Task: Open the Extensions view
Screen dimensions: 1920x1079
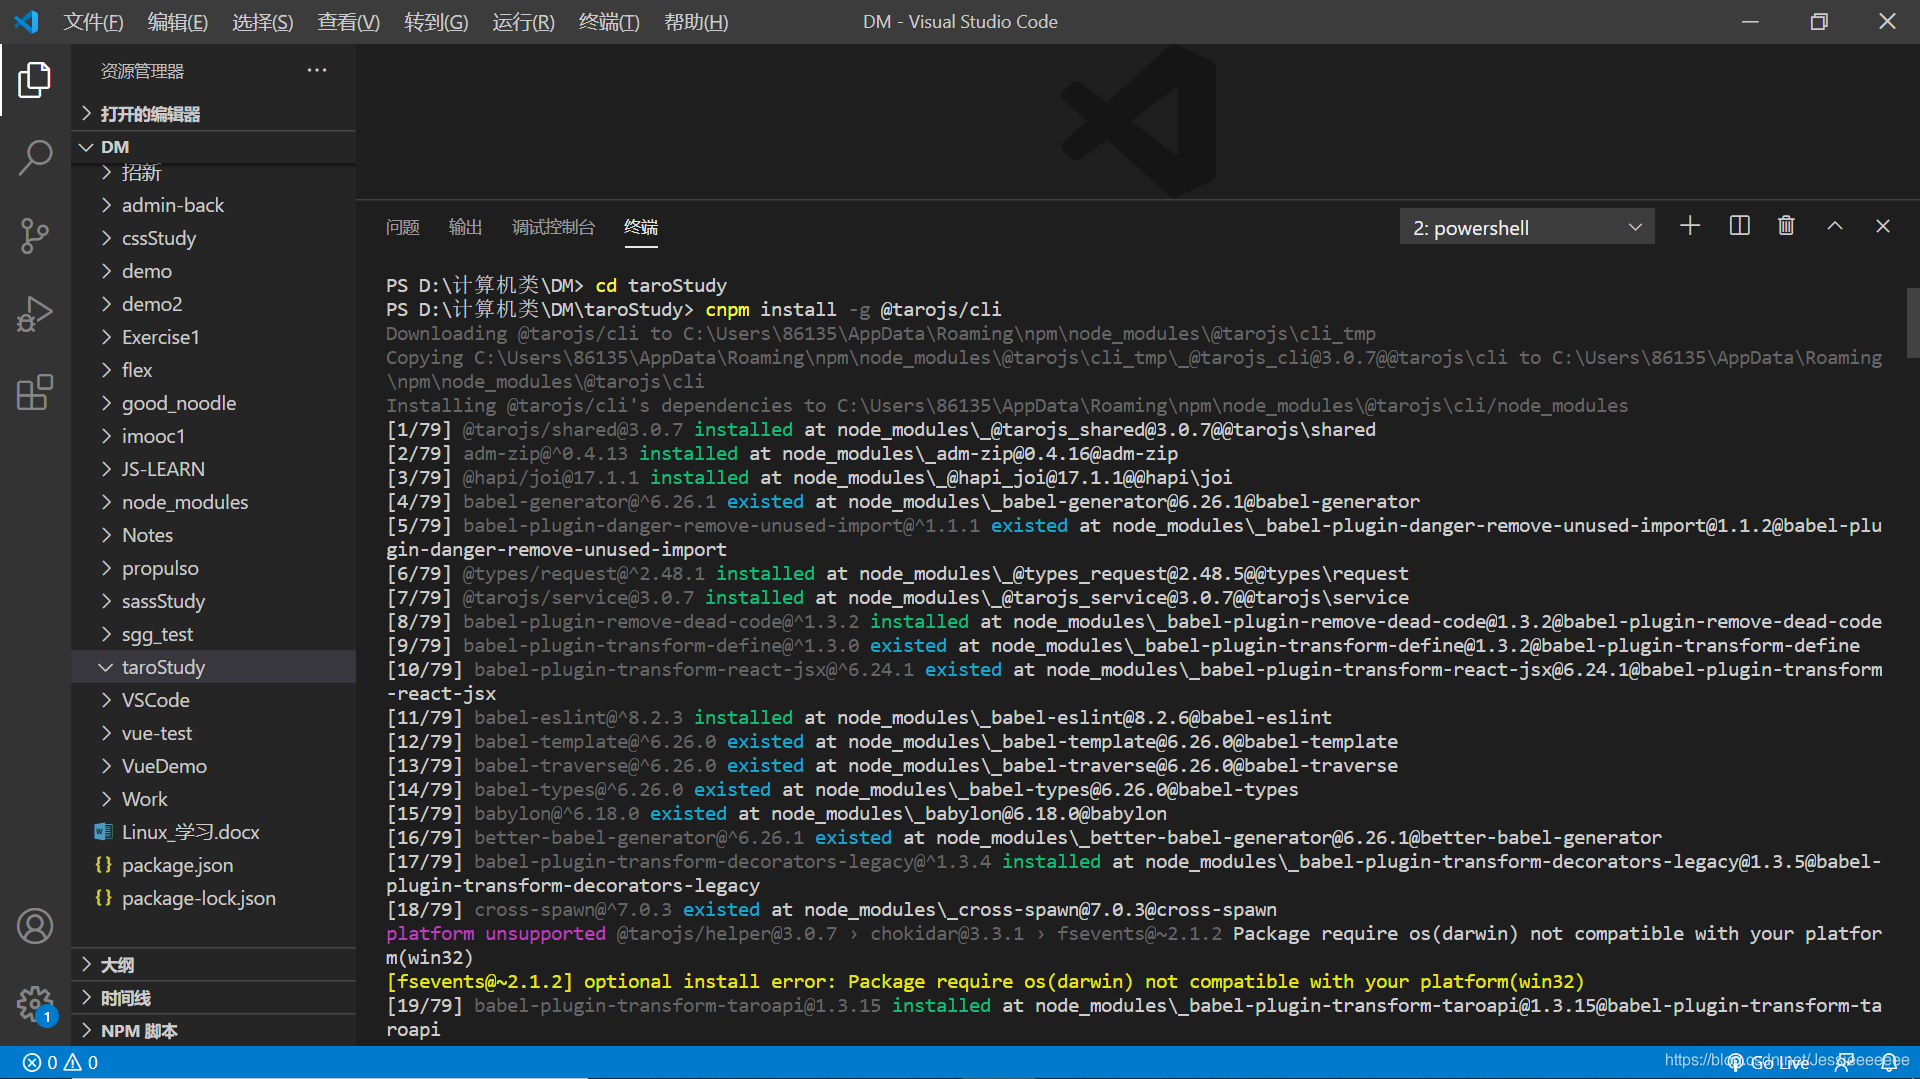Action: [35, 392]
